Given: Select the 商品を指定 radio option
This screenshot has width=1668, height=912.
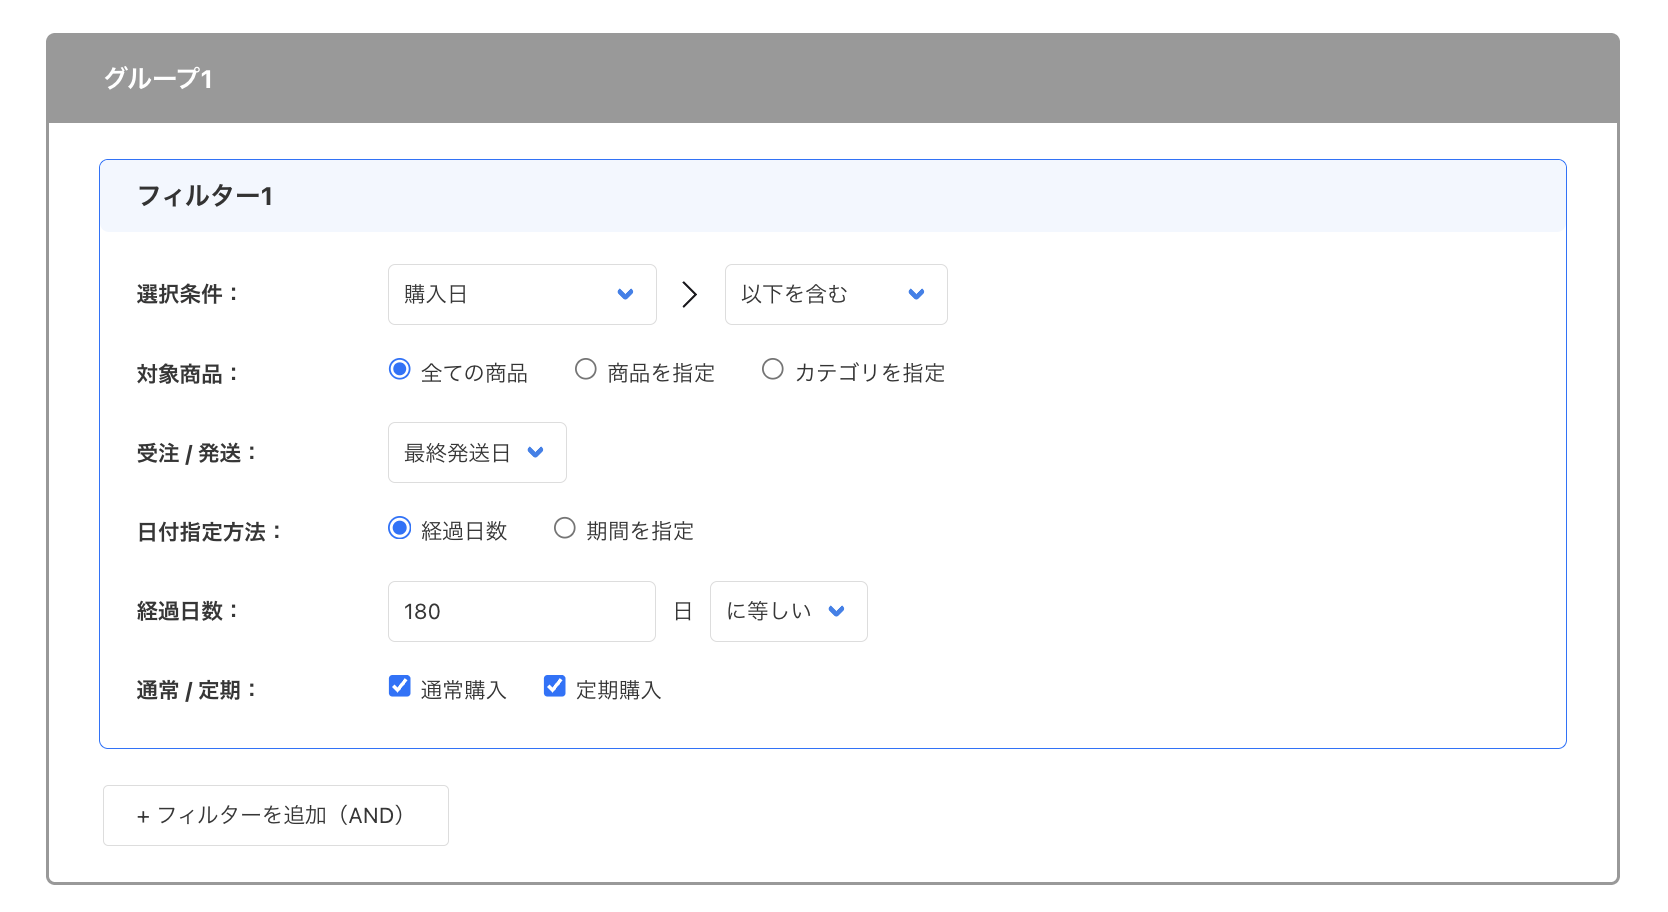Looking at the screenshot, I should tap(585, 369).
